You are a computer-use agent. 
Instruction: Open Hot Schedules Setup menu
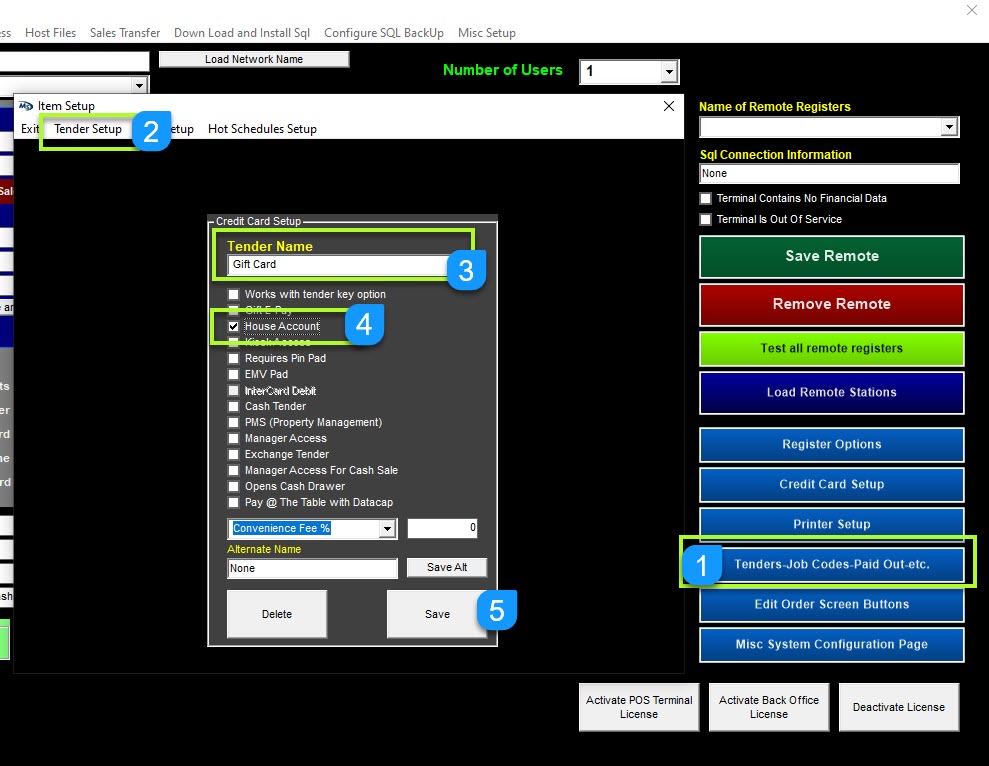pyautogui.click(x=262, y=129)
